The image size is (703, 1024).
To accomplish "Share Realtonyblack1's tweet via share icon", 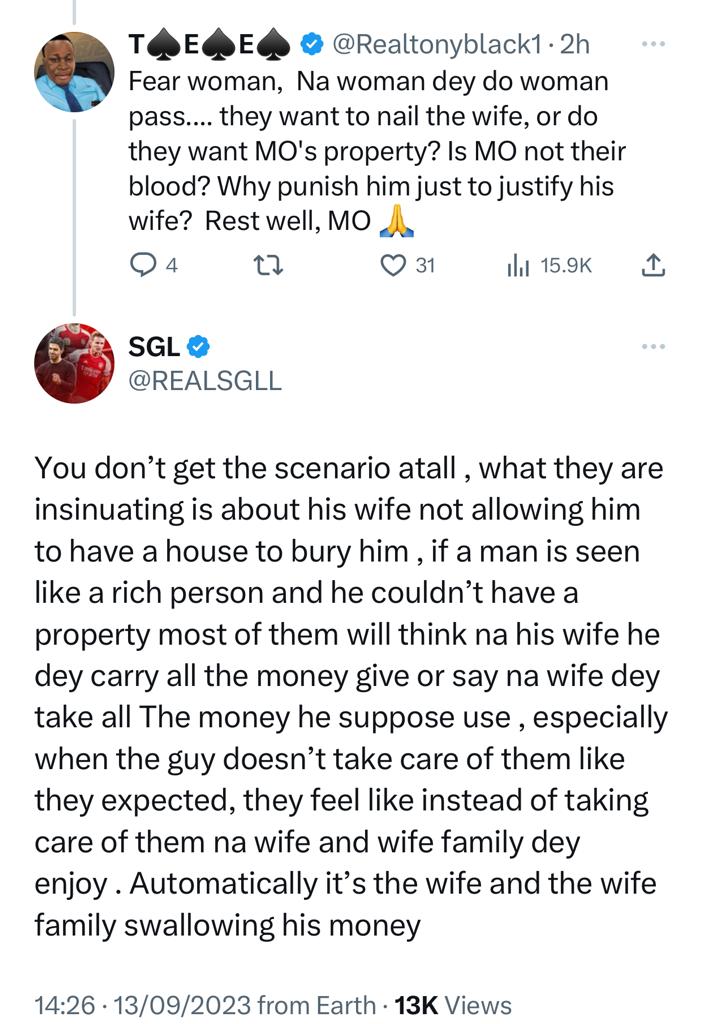I will point(653,265).
